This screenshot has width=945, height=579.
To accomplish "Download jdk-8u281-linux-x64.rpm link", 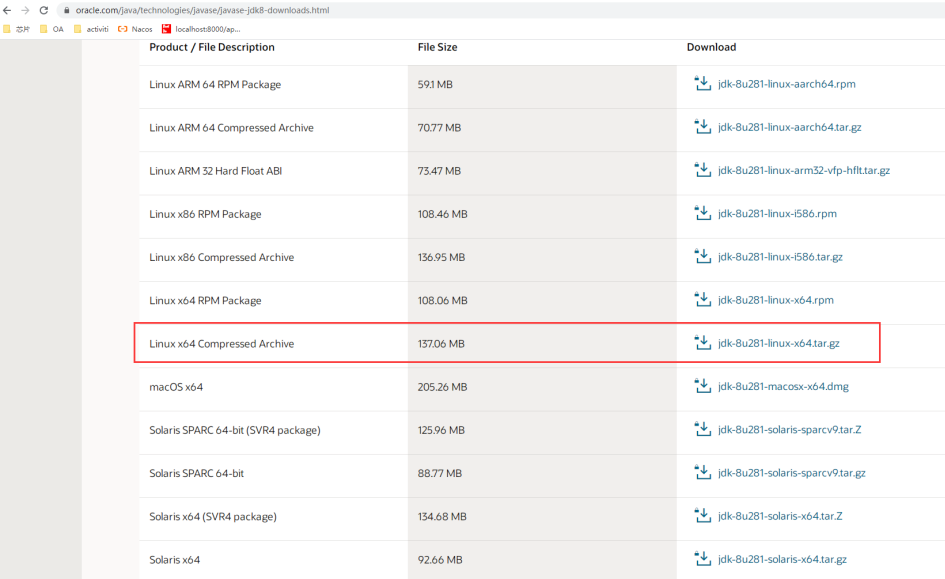I will [x=775, y=300].
